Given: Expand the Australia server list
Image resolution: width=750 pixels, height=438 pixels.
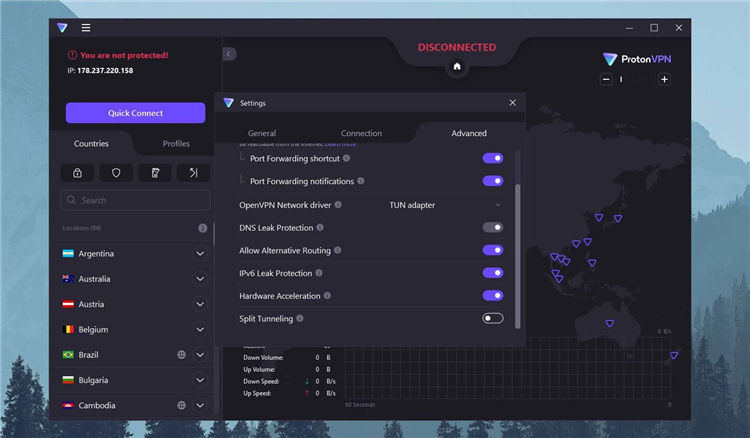Looking at the screenshot, I should tap(200, 279).
